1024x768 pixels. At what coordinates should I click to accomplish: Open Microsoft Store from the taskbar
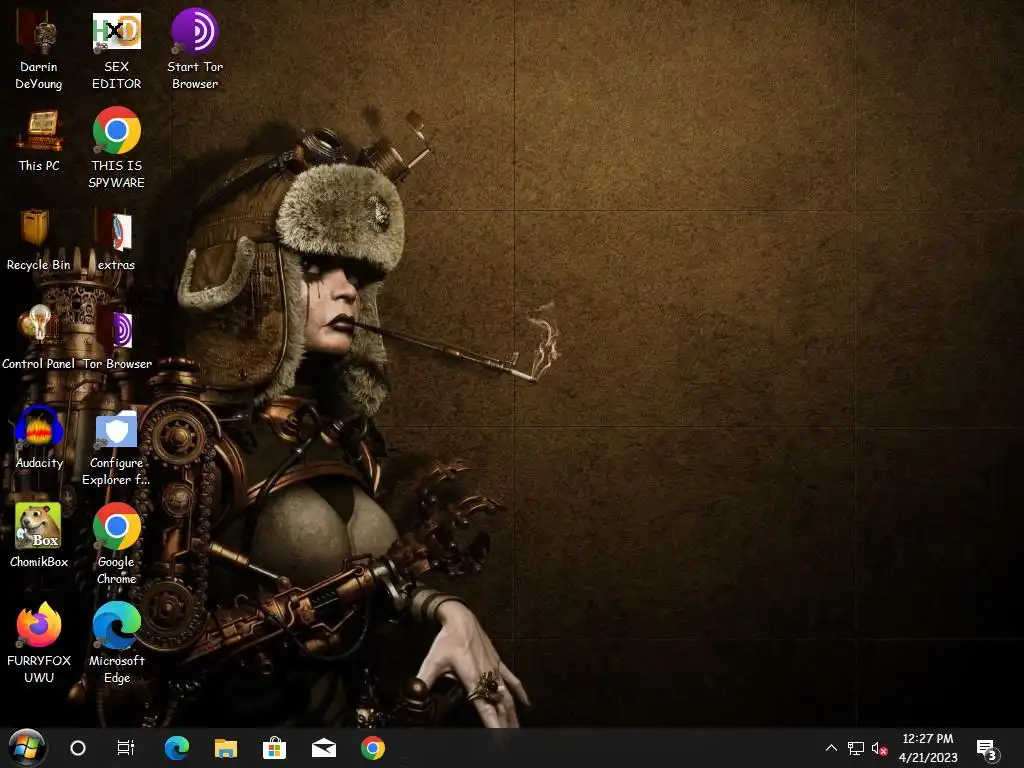point(274,748)
